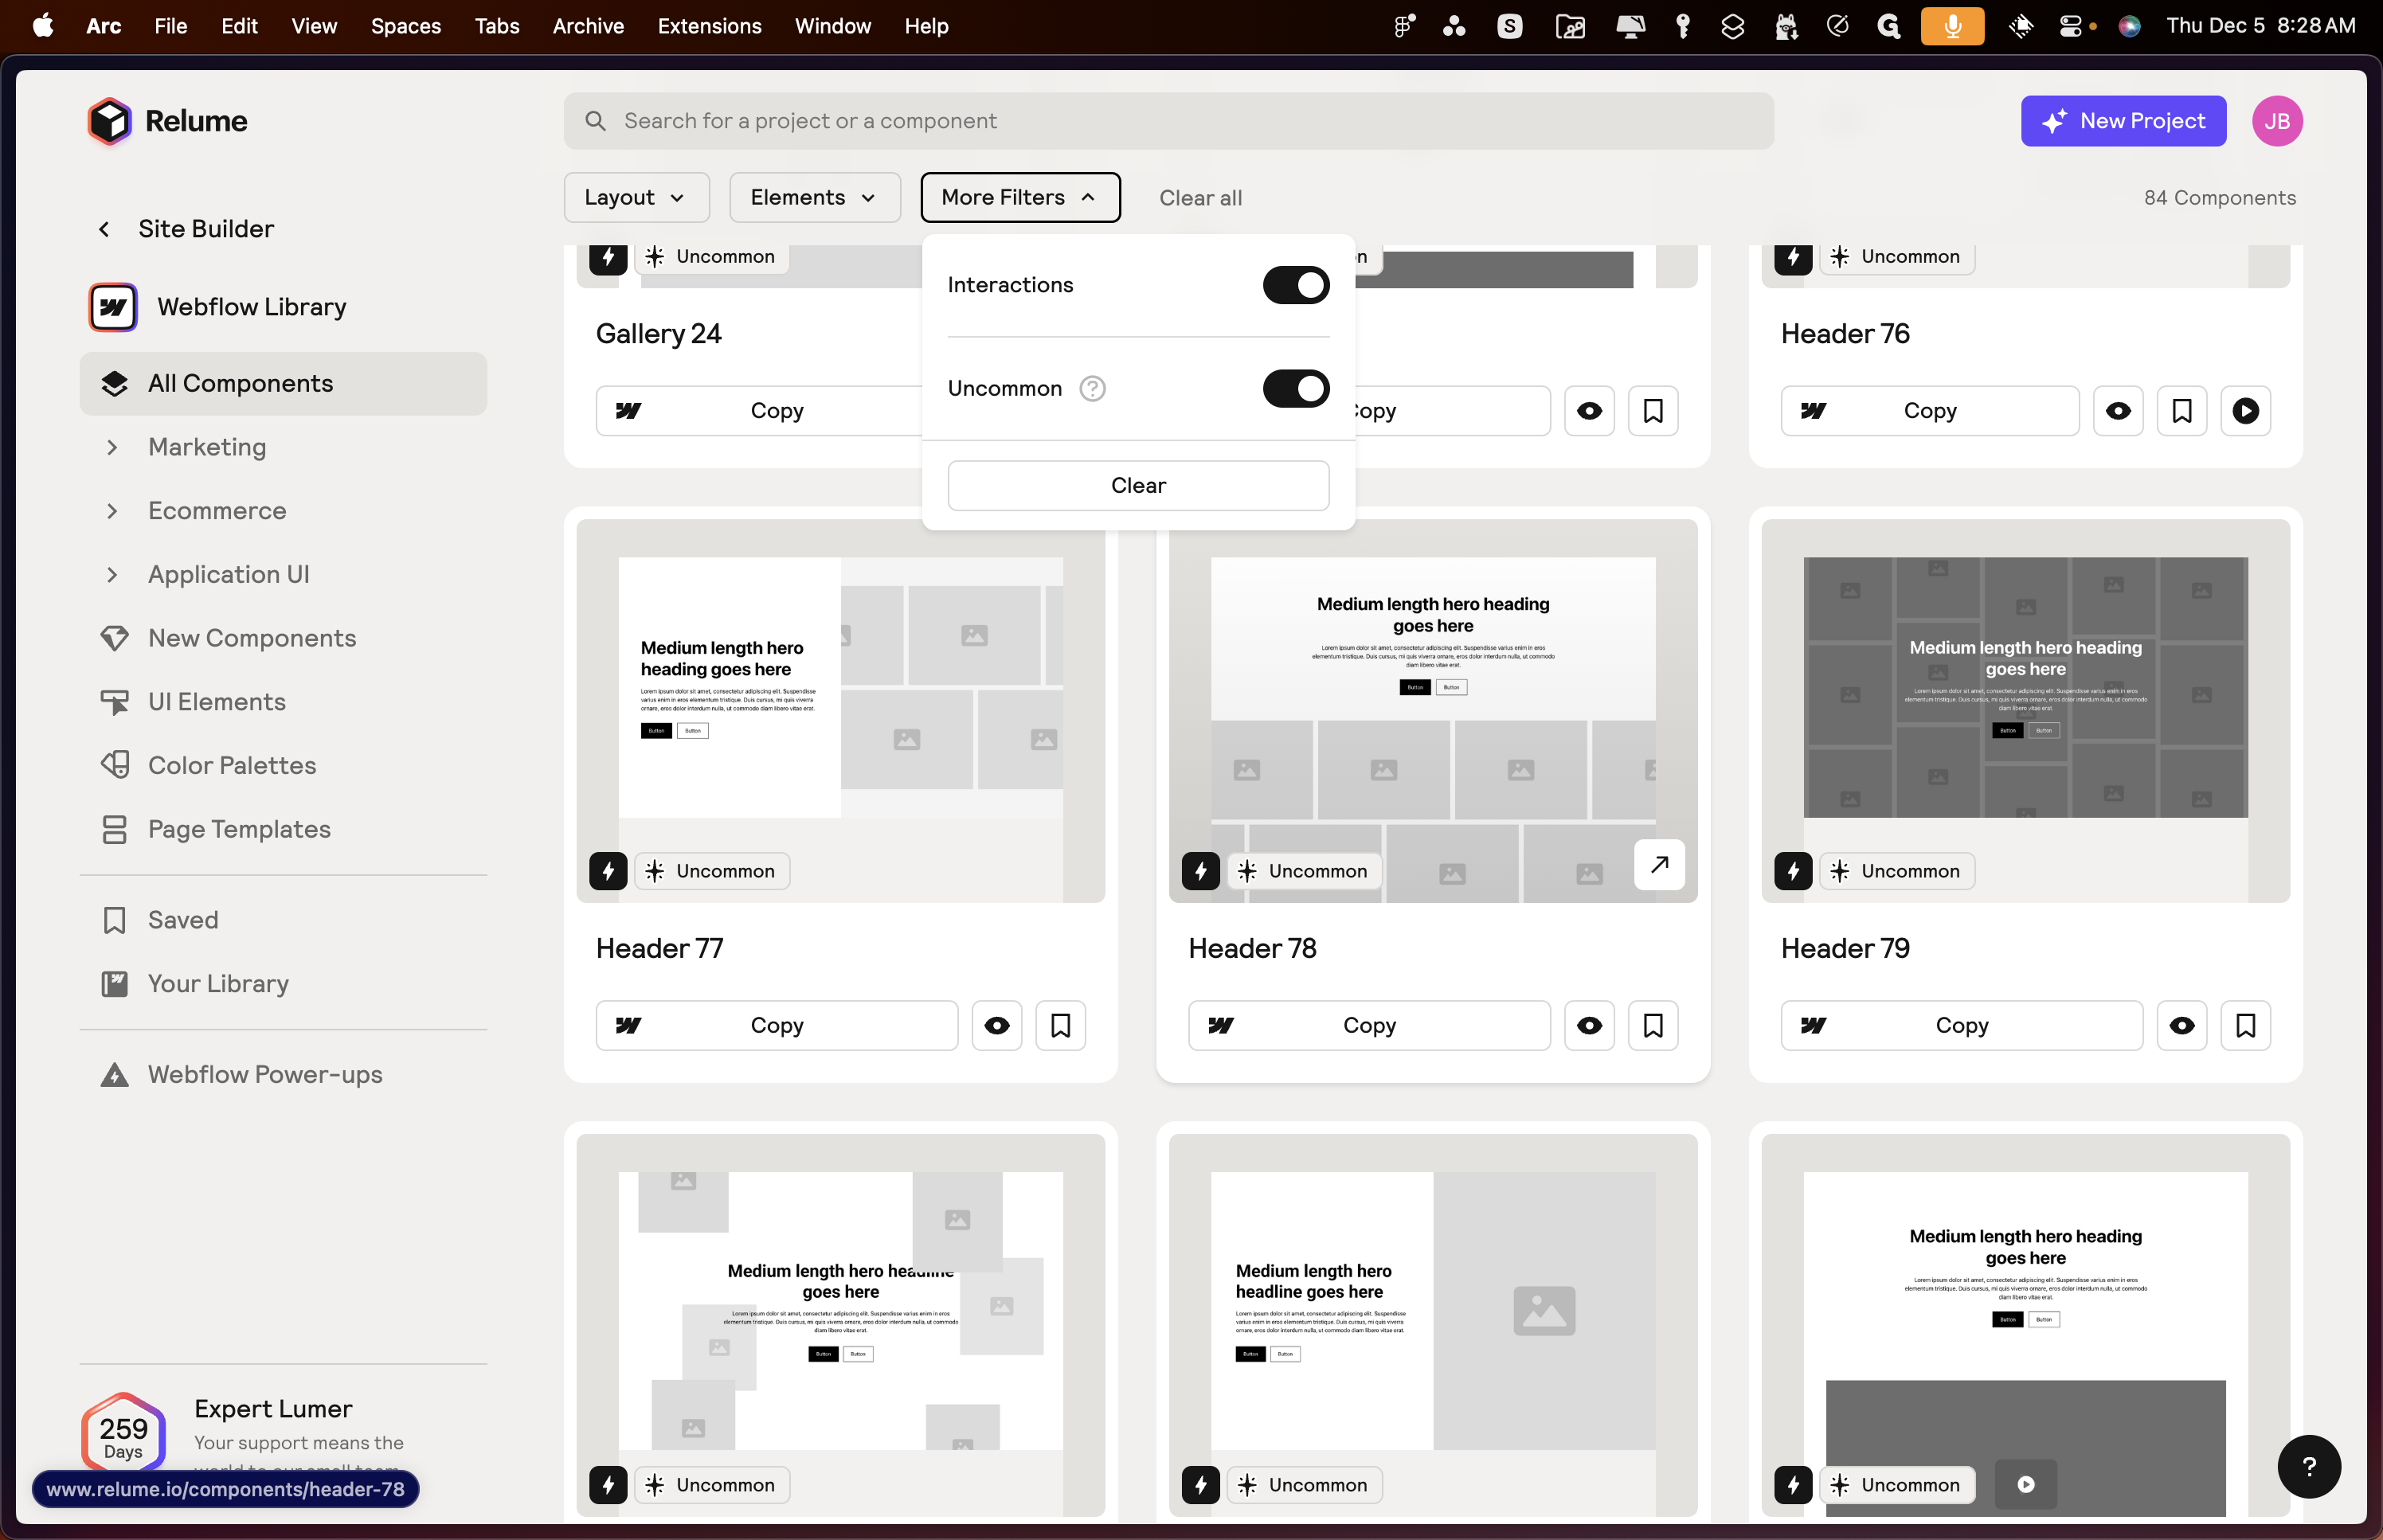
Task: Copy the Header 78 component
Action: [x=1369, y=1025]
